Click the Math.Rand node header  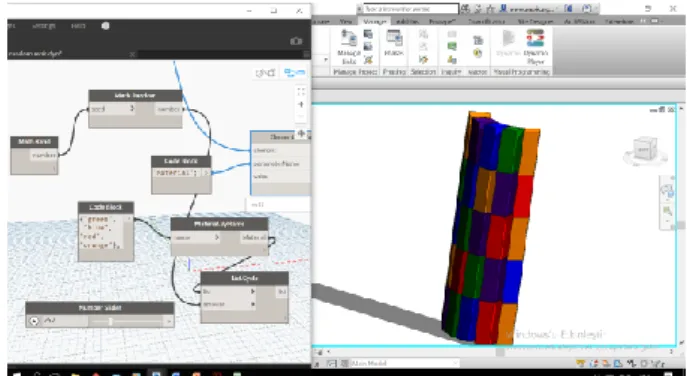pyautogui.click(x=34, y=142)
